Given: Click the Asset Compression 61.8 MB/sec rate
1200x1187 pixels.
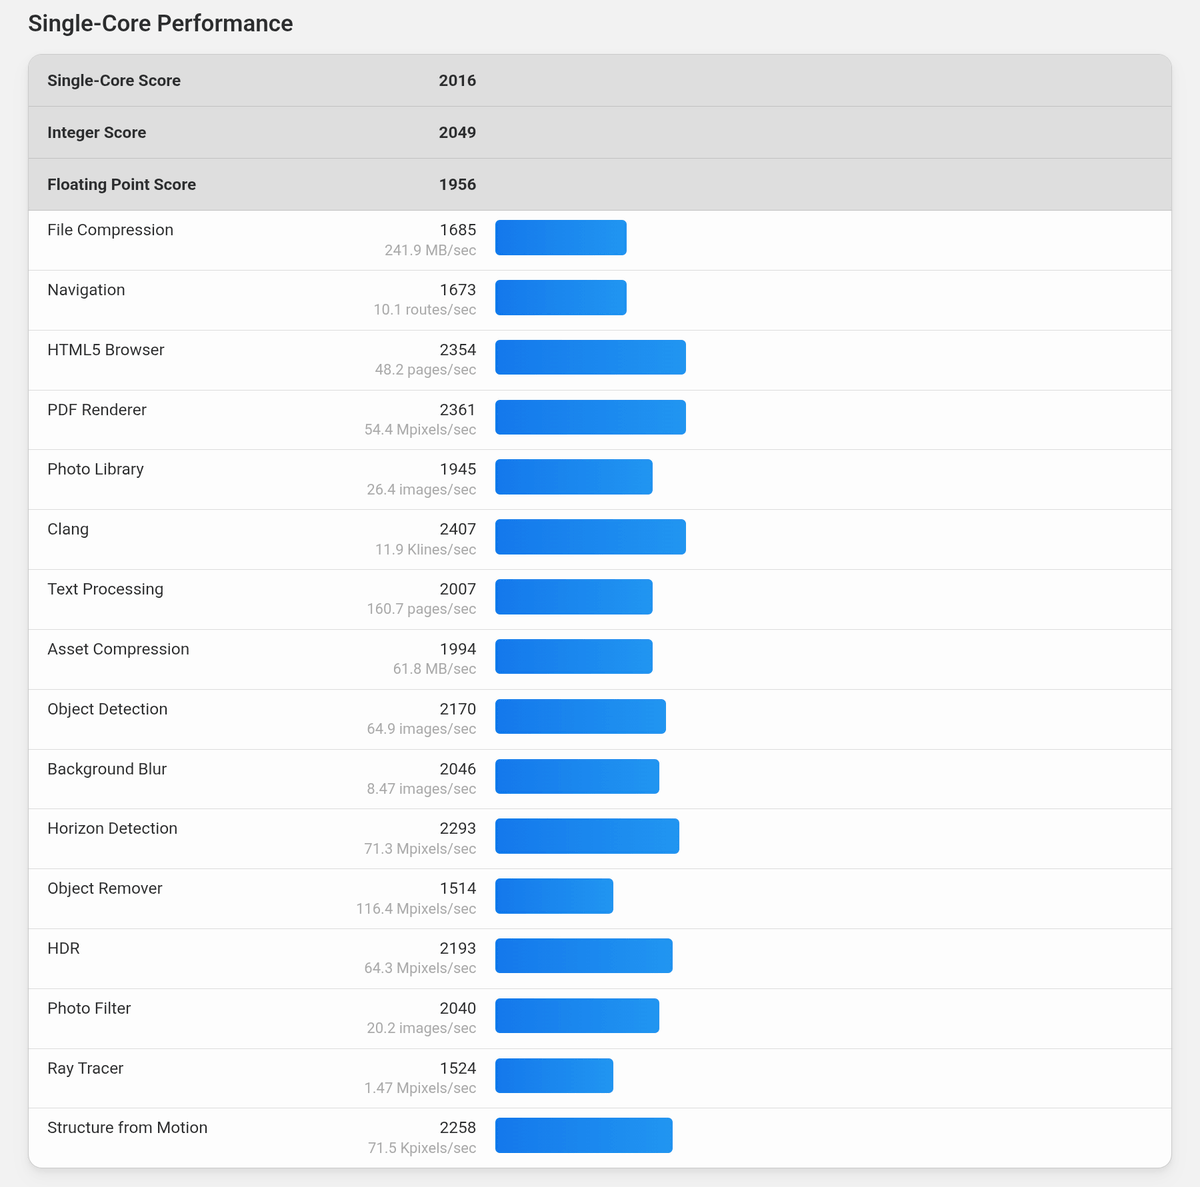Looking at the screenshot, I should point(434,669).
